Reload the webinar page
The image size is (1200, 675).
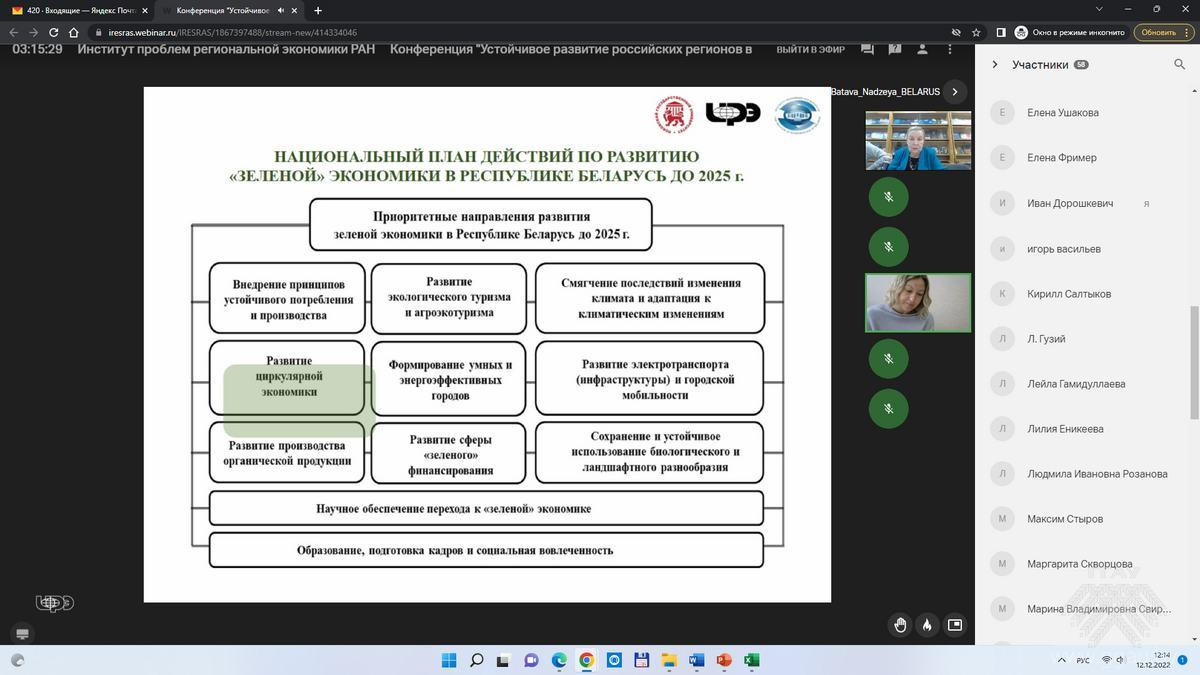click(54, 32)
